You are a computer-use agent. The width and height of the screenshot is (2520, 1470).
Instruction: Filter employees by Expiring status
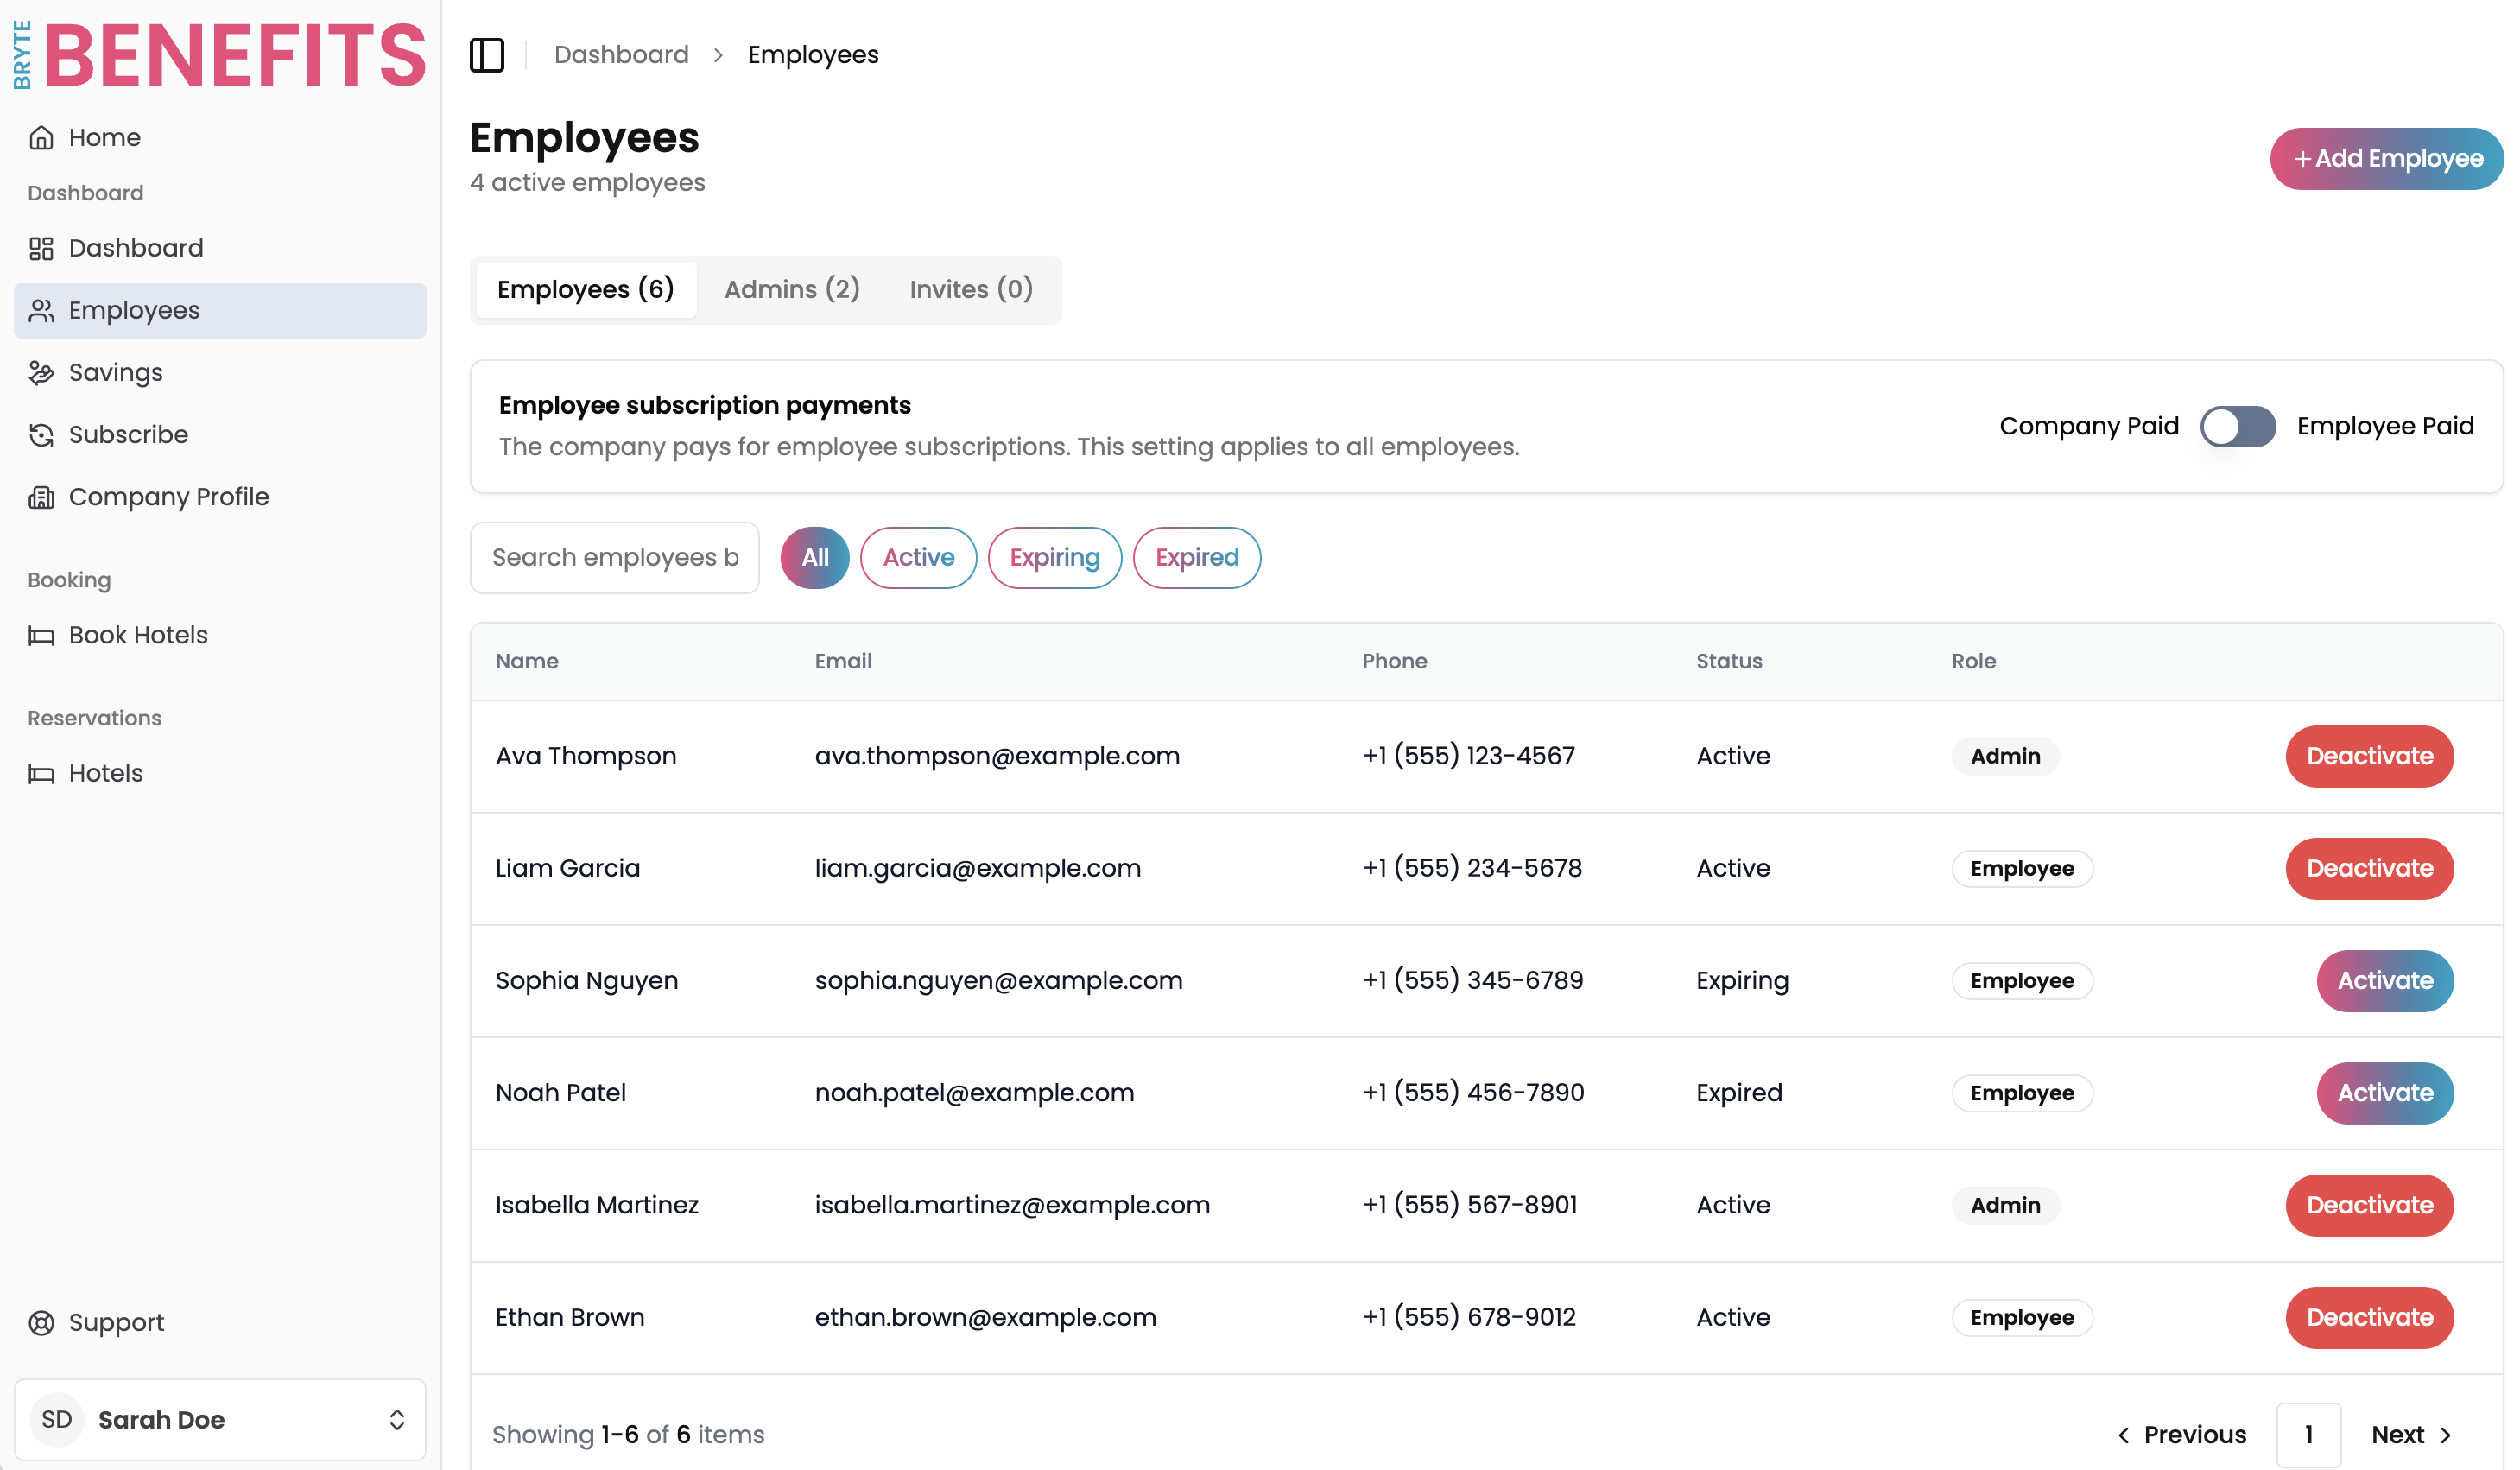coord(1054,558)
